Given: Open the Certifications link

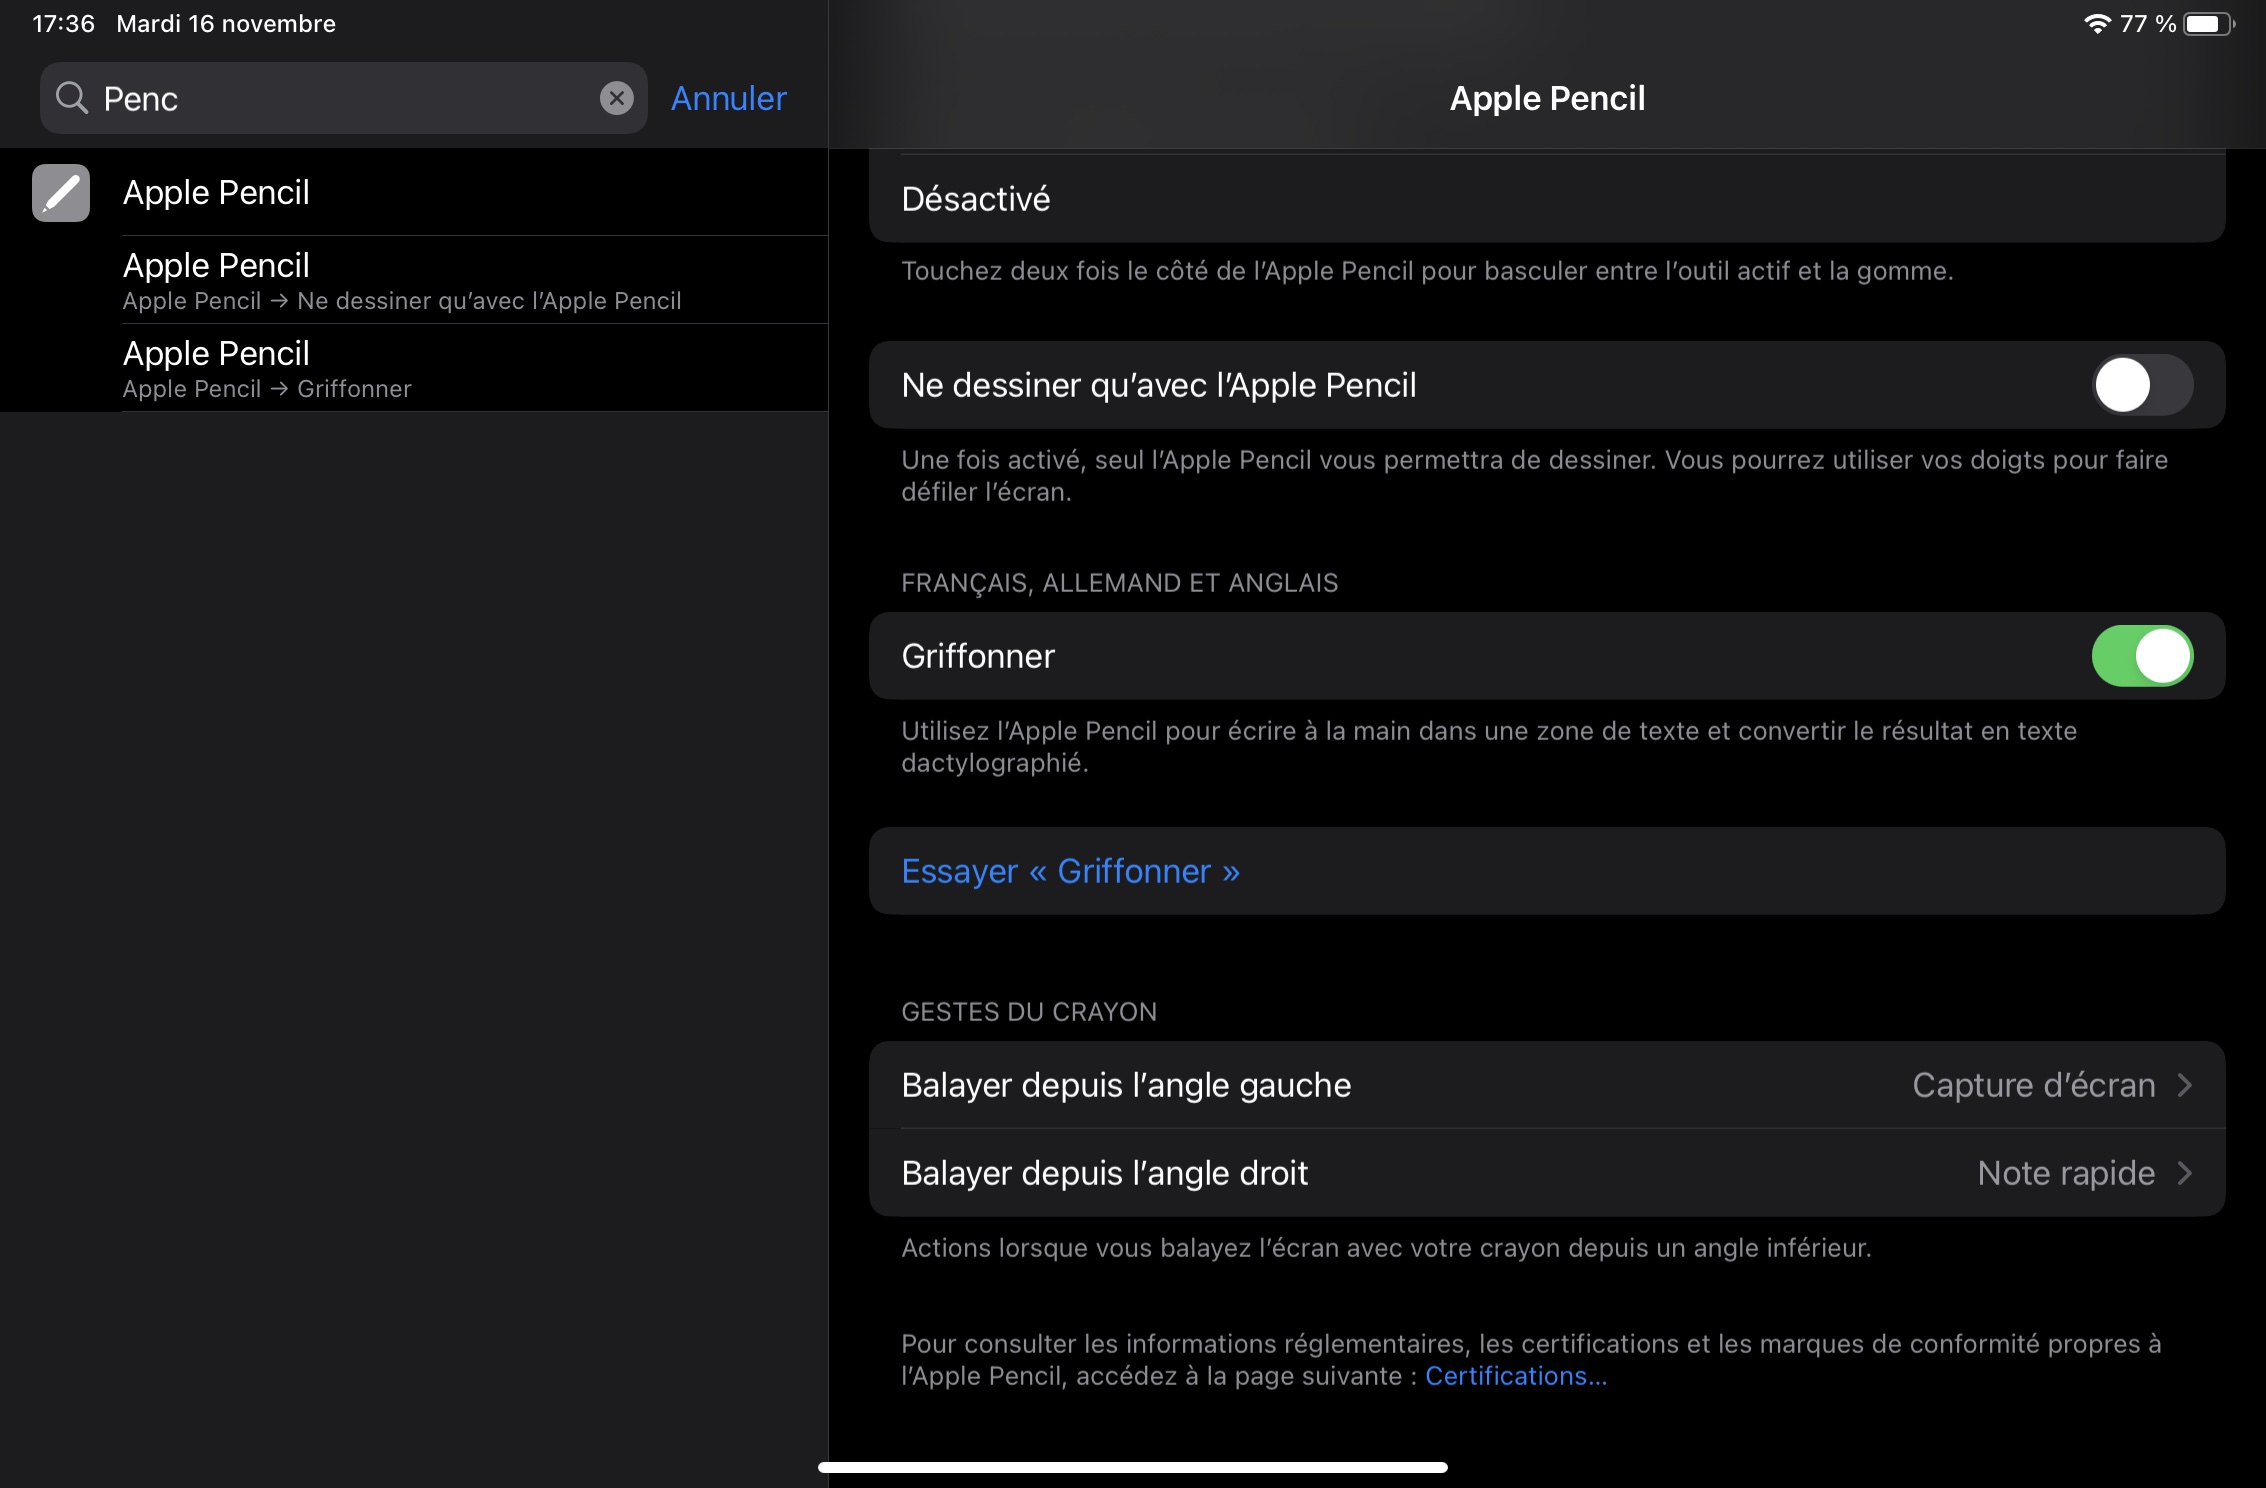Looking at the screenshot, I should 1515,1376.
